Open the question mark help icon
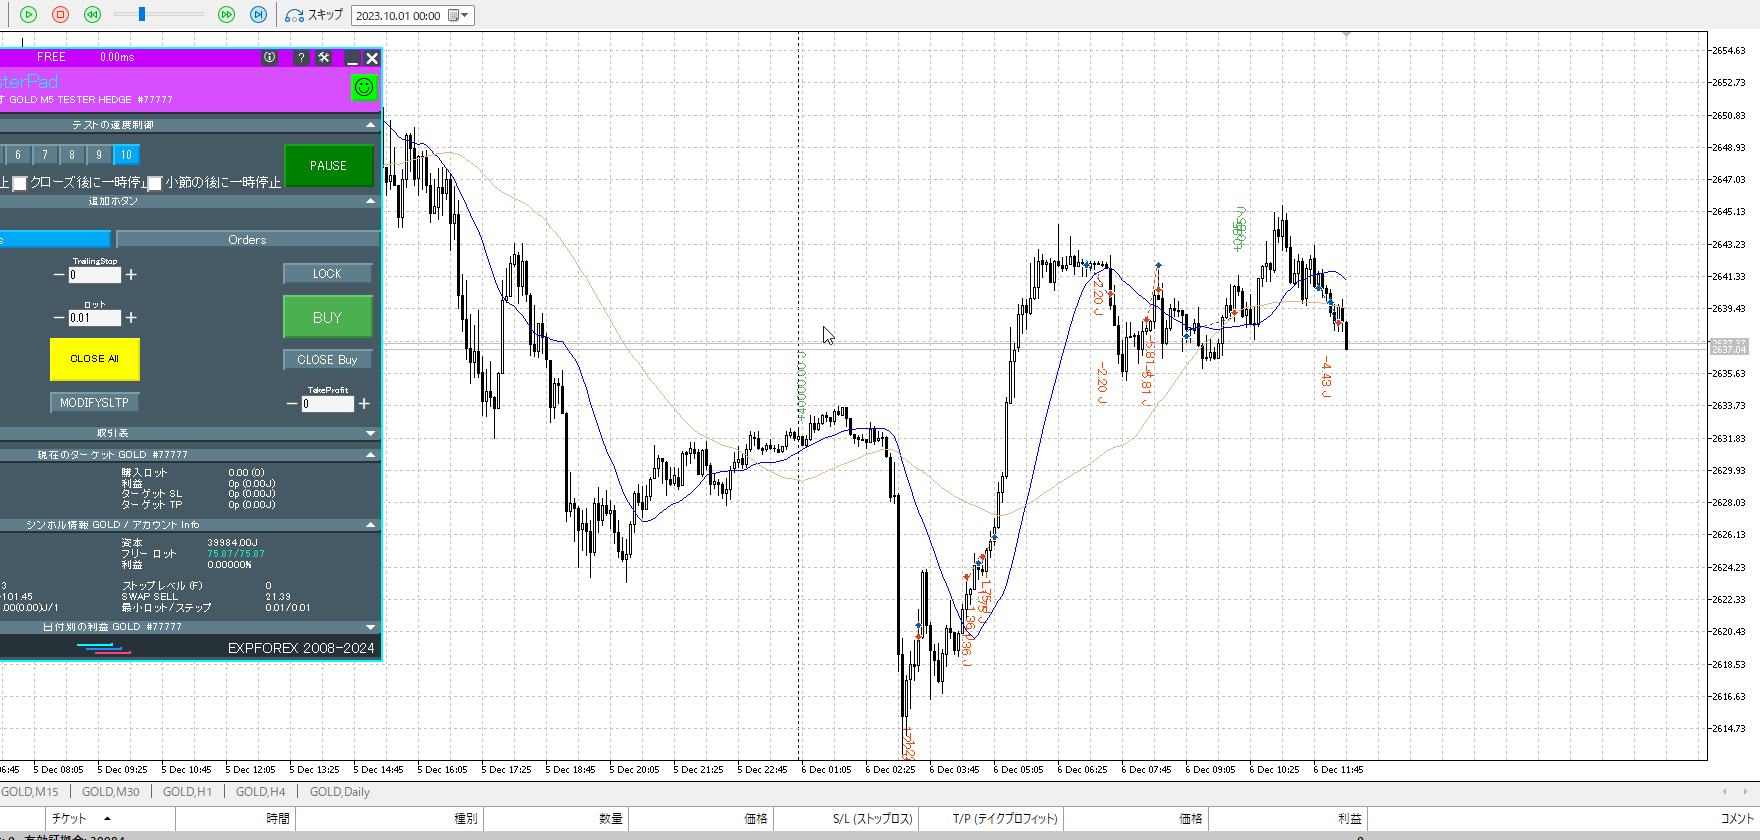Screen dimensions: 1760x840 [x=301, y=58]
